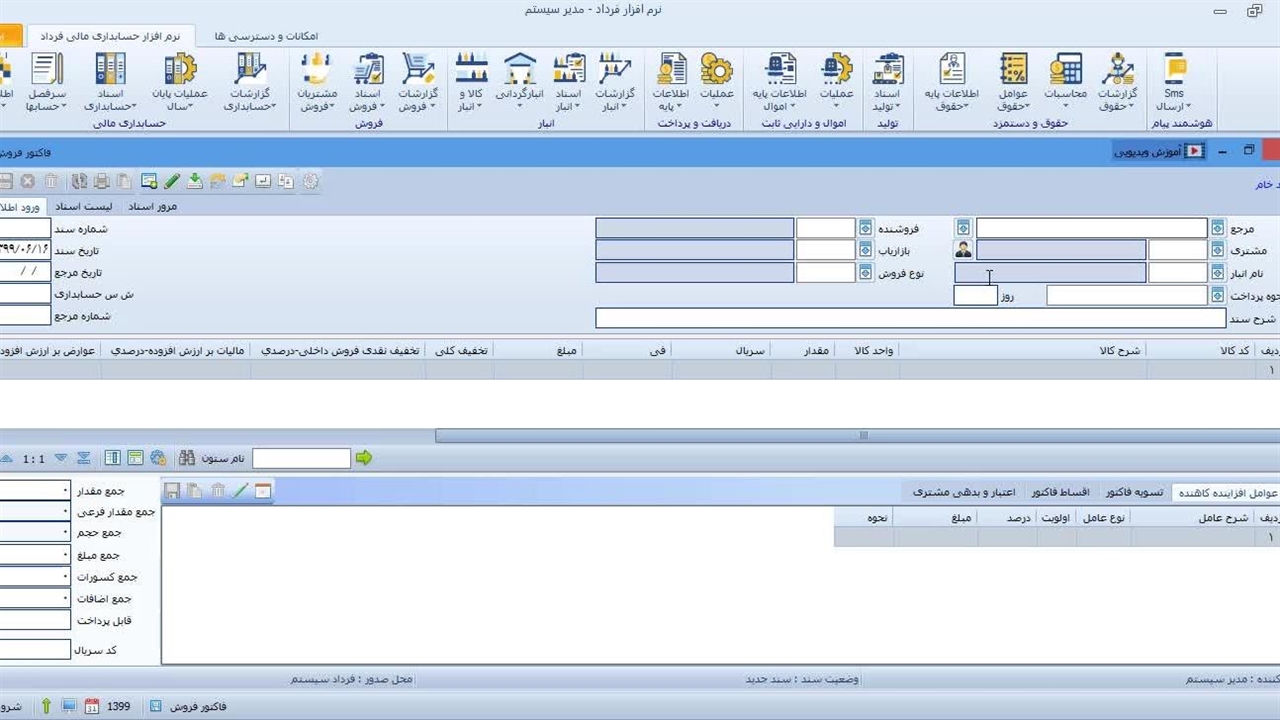Click the آموزش ویدیویی button
Viewport: 1280px width, 720px height.
(1159, 151)
